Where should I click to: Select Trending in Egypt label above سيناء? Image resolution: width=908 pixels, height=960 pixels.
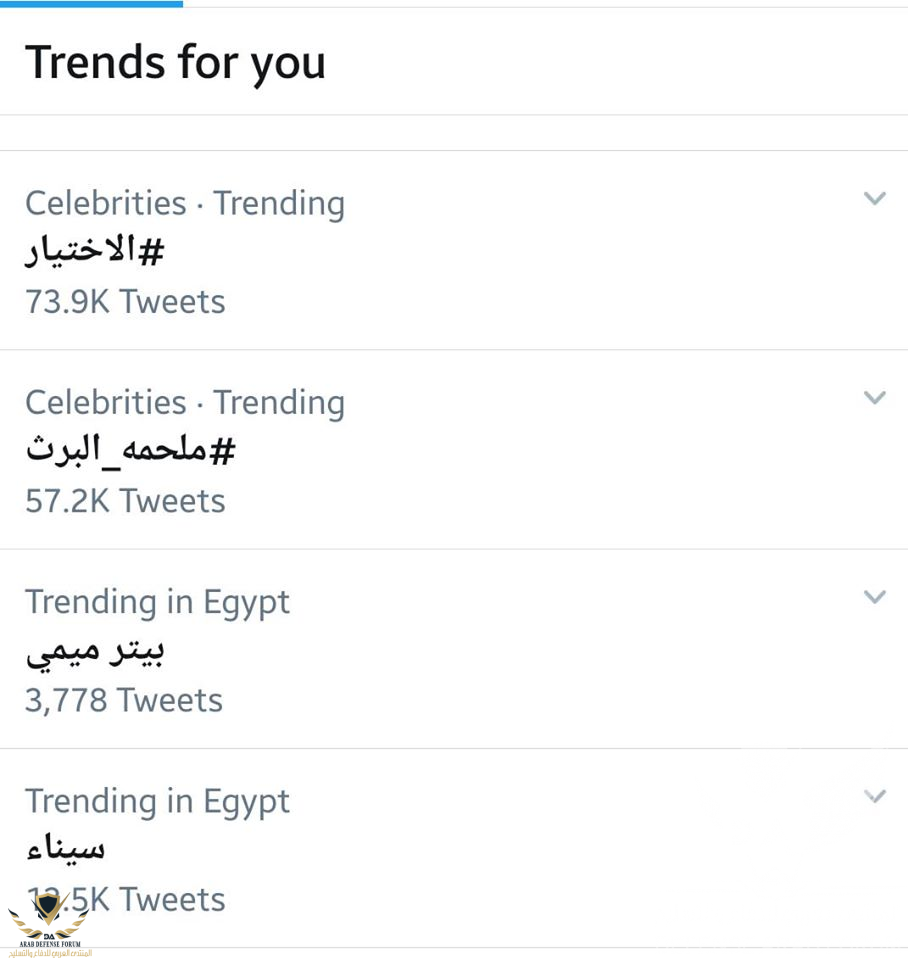coord(157,802)
